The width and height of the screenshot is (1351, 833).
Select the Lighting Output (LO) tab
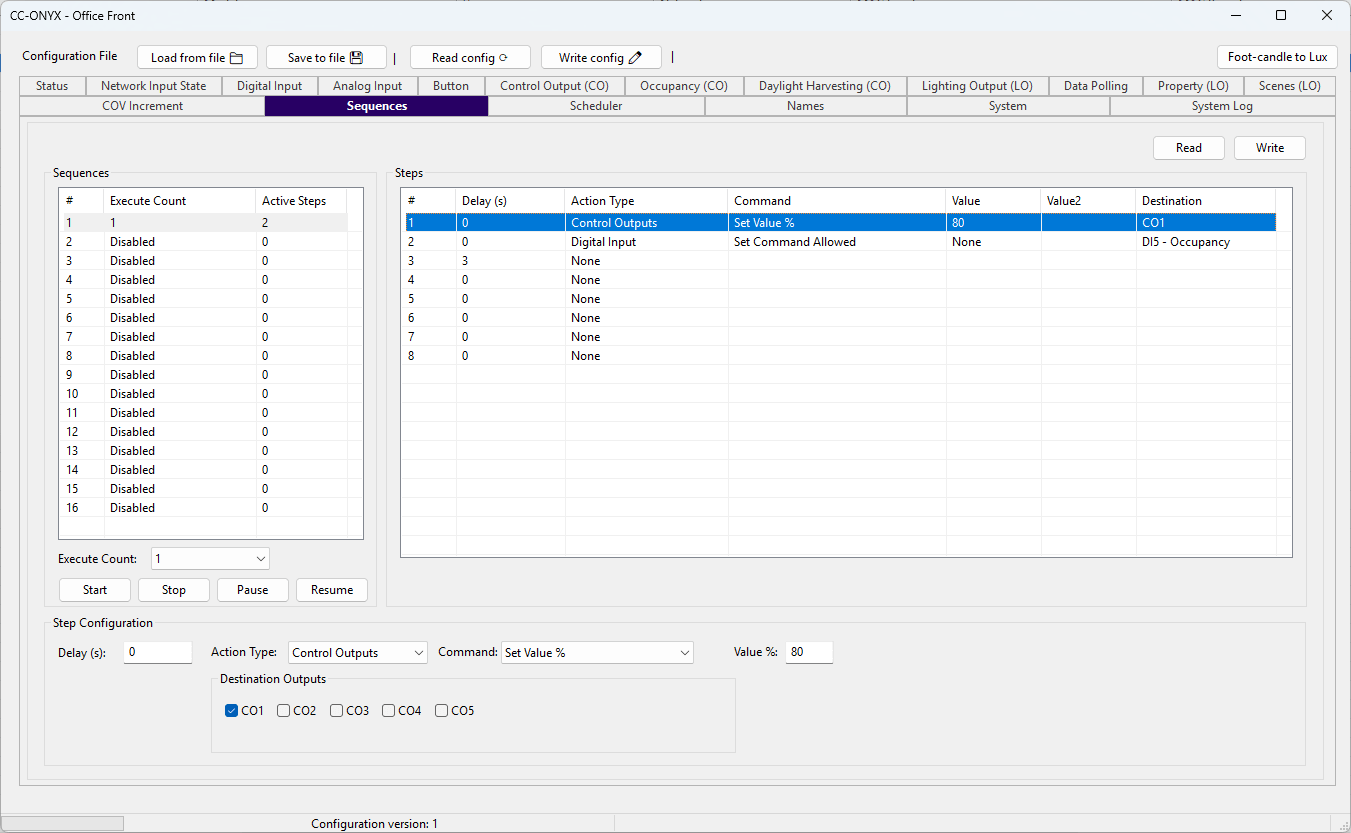coord(977,86)
